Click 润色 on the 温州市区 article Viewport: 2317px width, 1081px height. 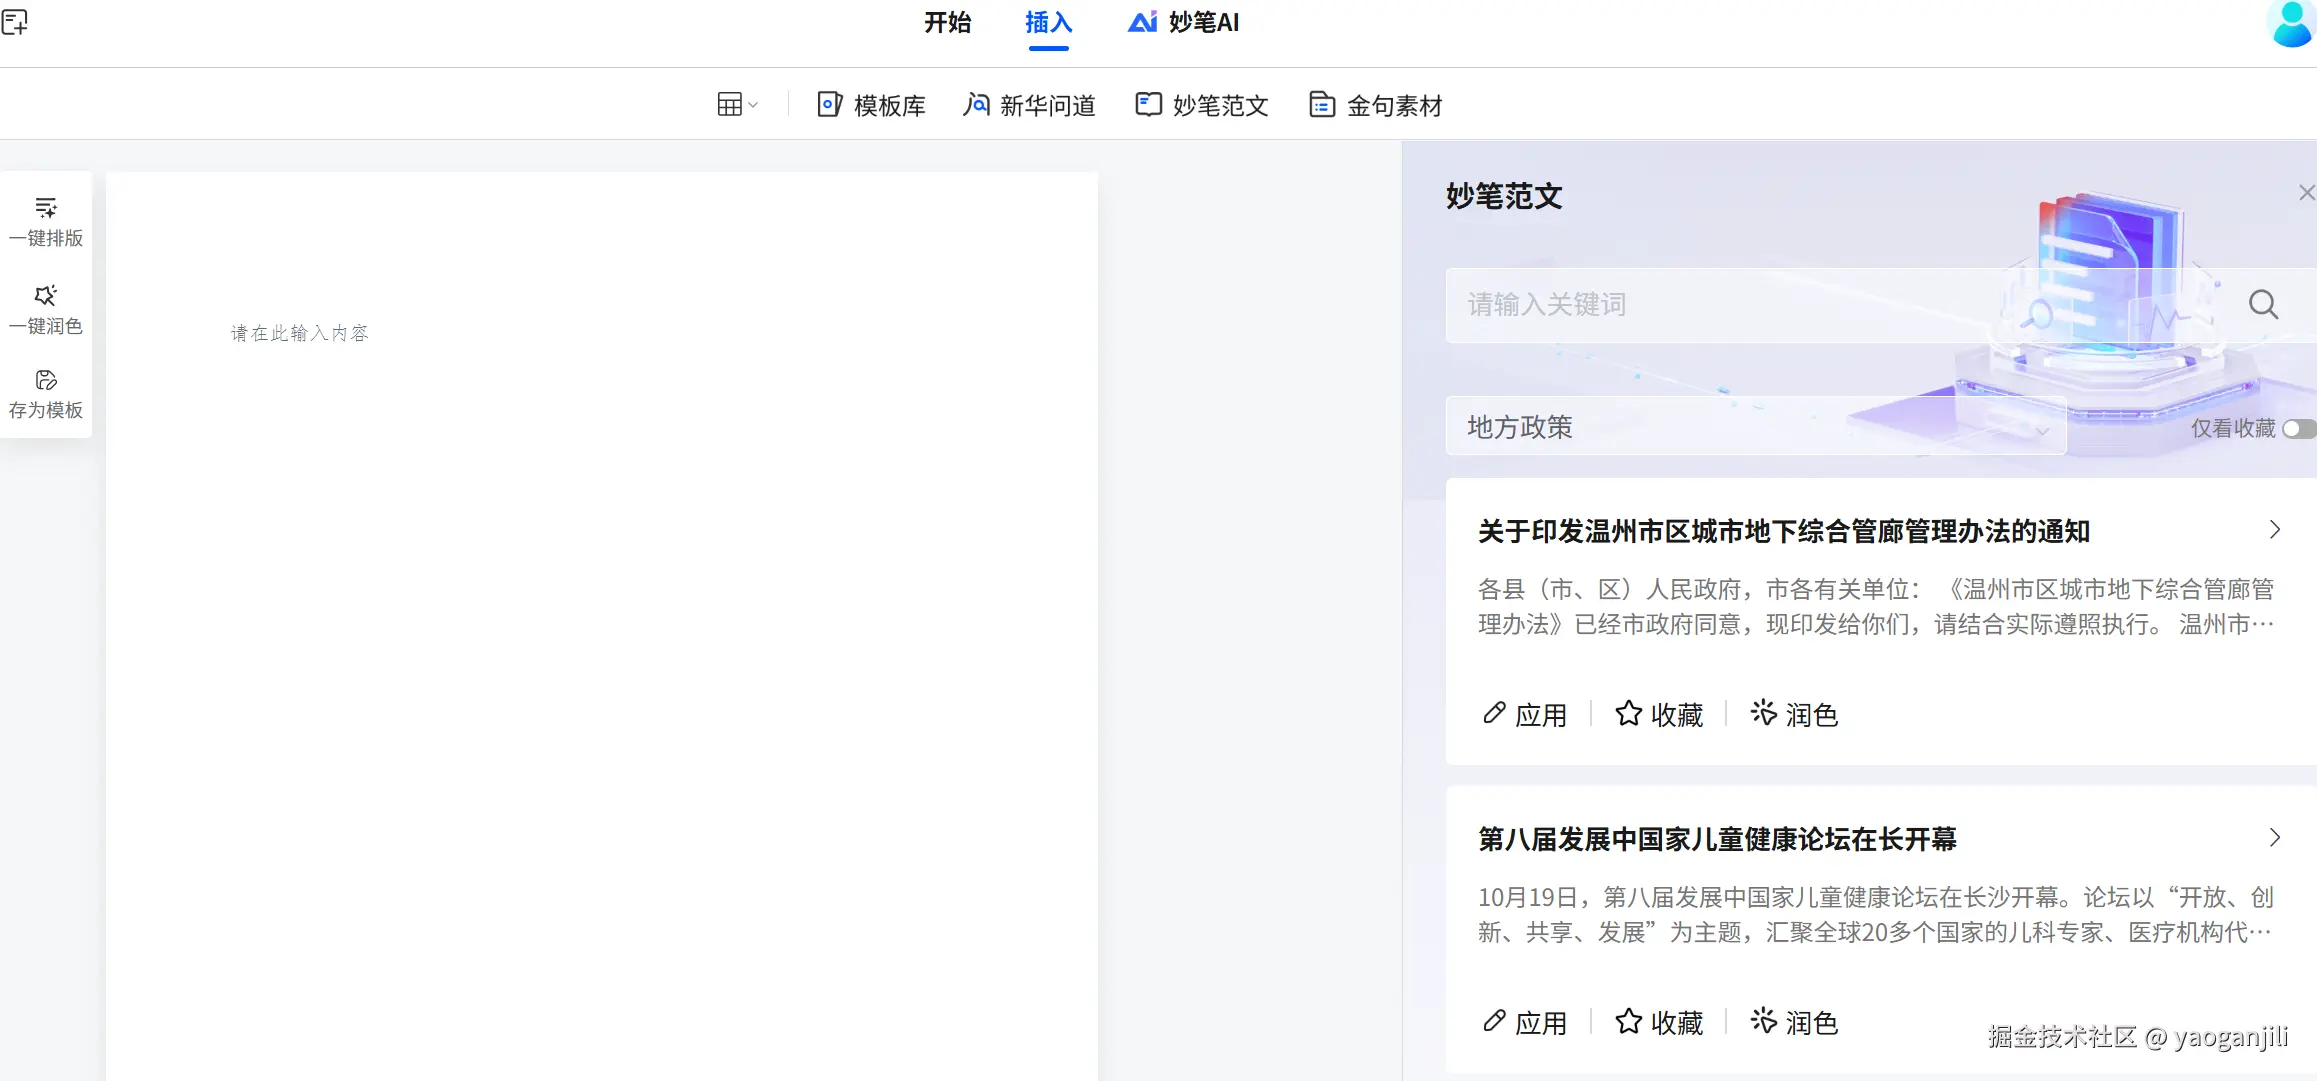click(1795, 715)
